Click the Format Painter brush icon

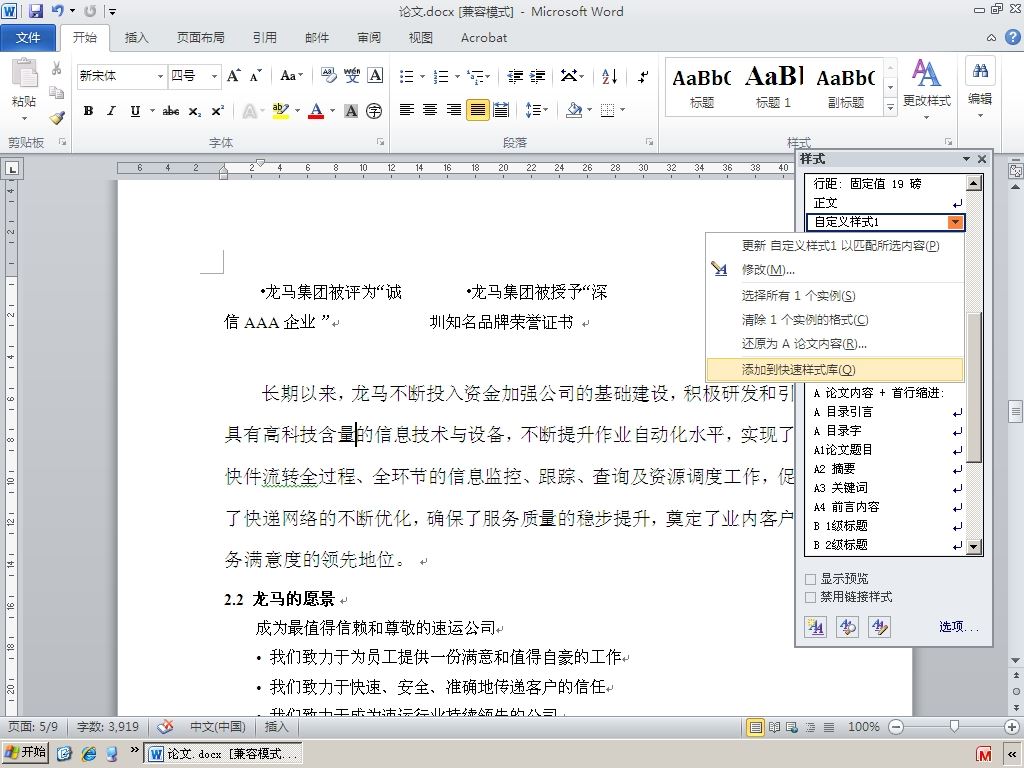click(57, 118)
